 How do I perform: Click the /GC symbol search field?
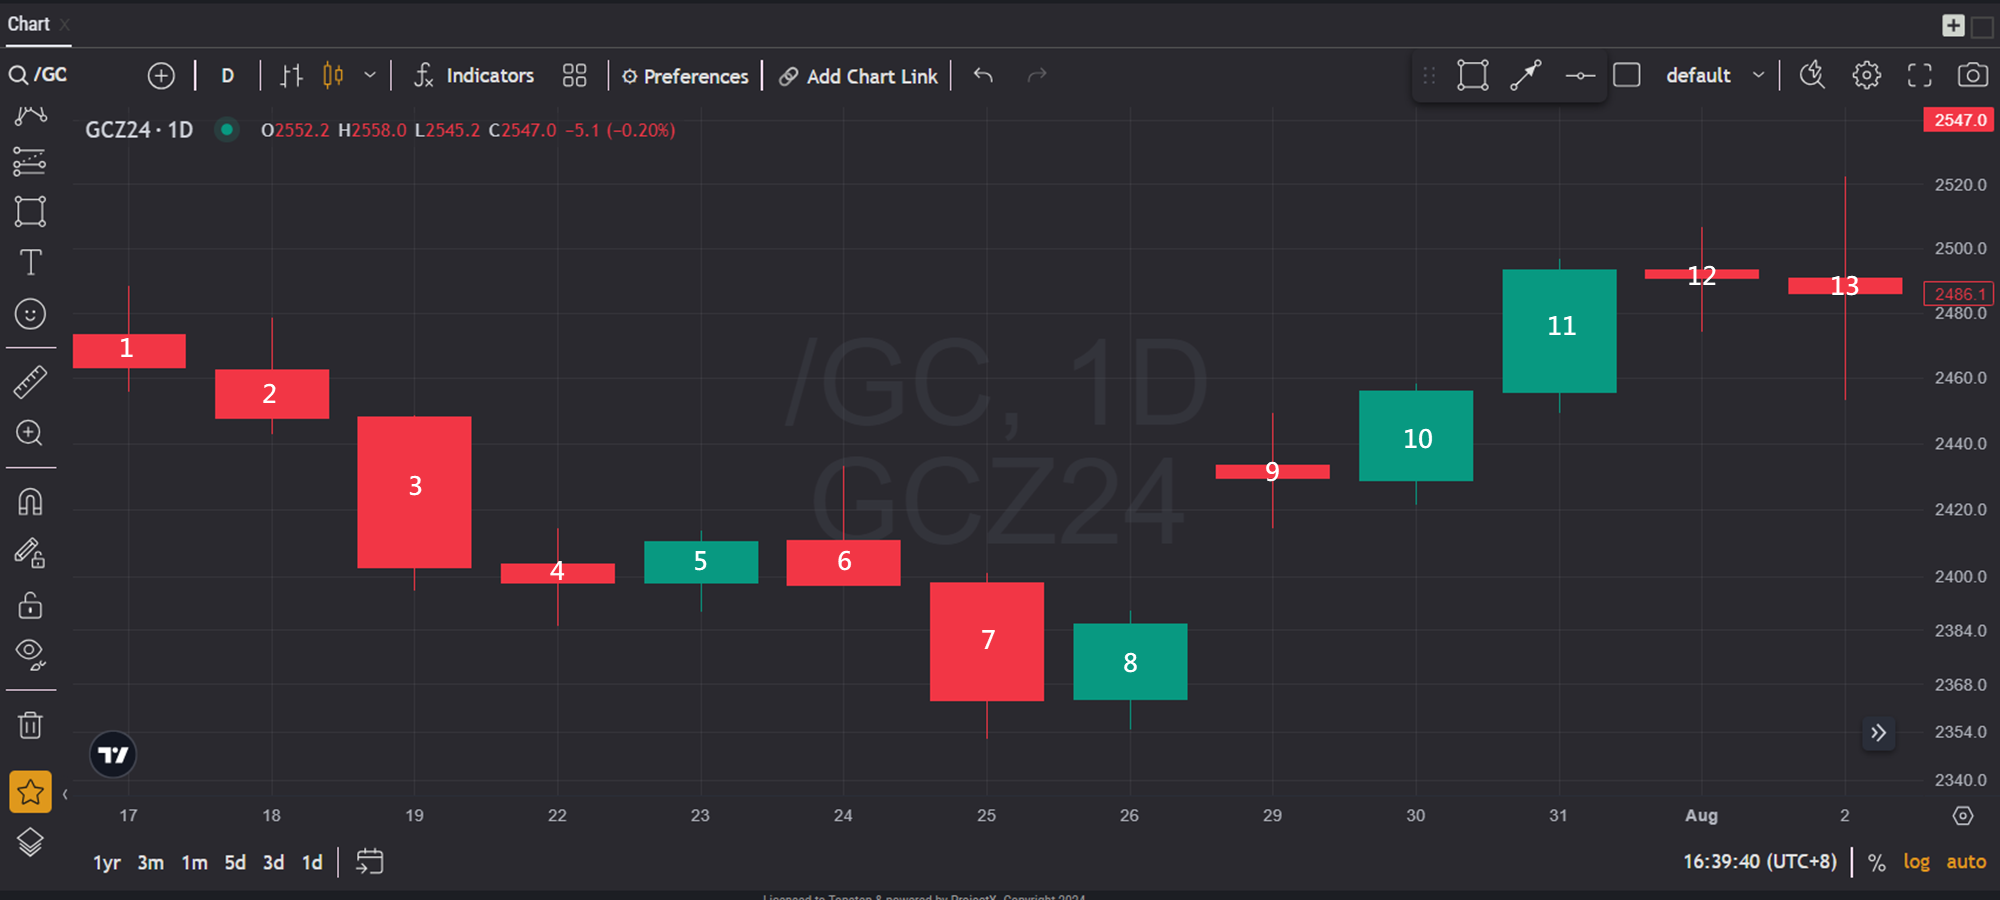pos(50,75)
